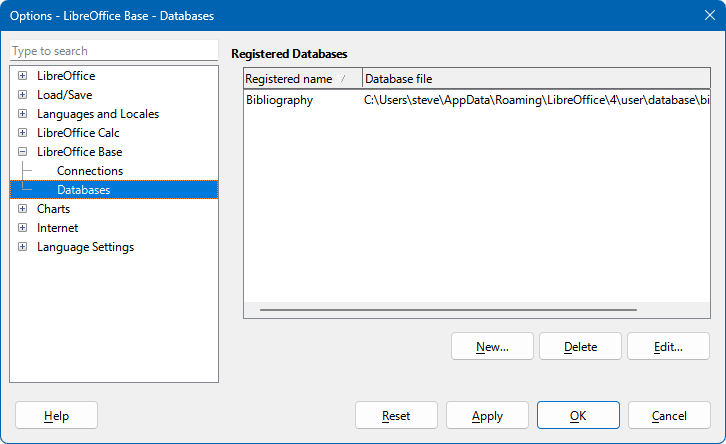Select the Bibliography registered name

point(279,100)
